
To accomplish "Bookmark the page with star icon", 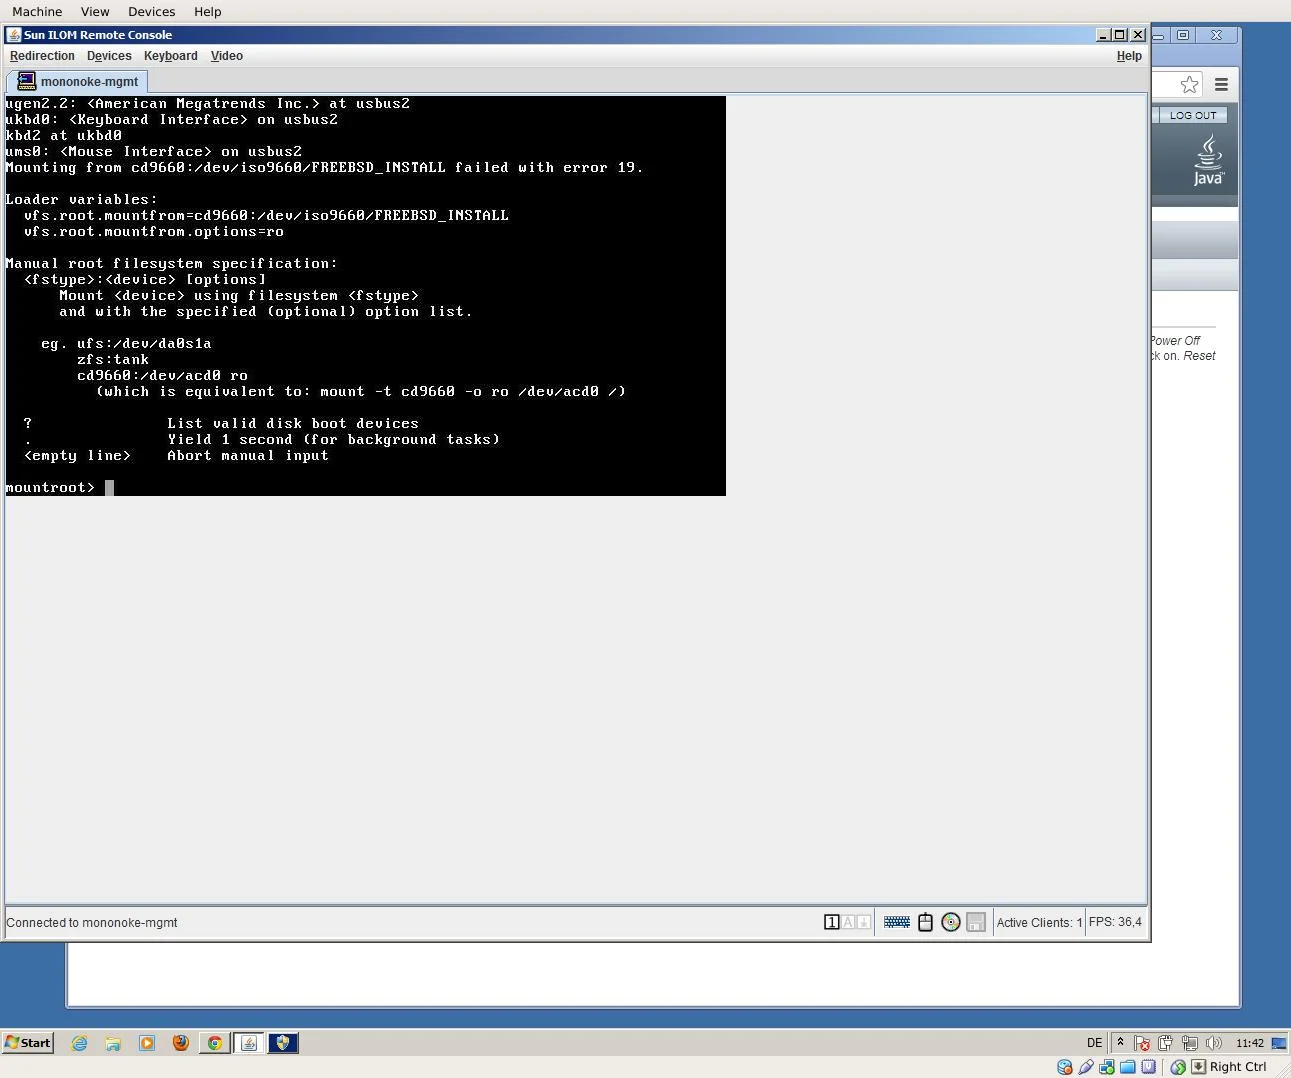I will pyautogui.click(x=1189, y=85).
